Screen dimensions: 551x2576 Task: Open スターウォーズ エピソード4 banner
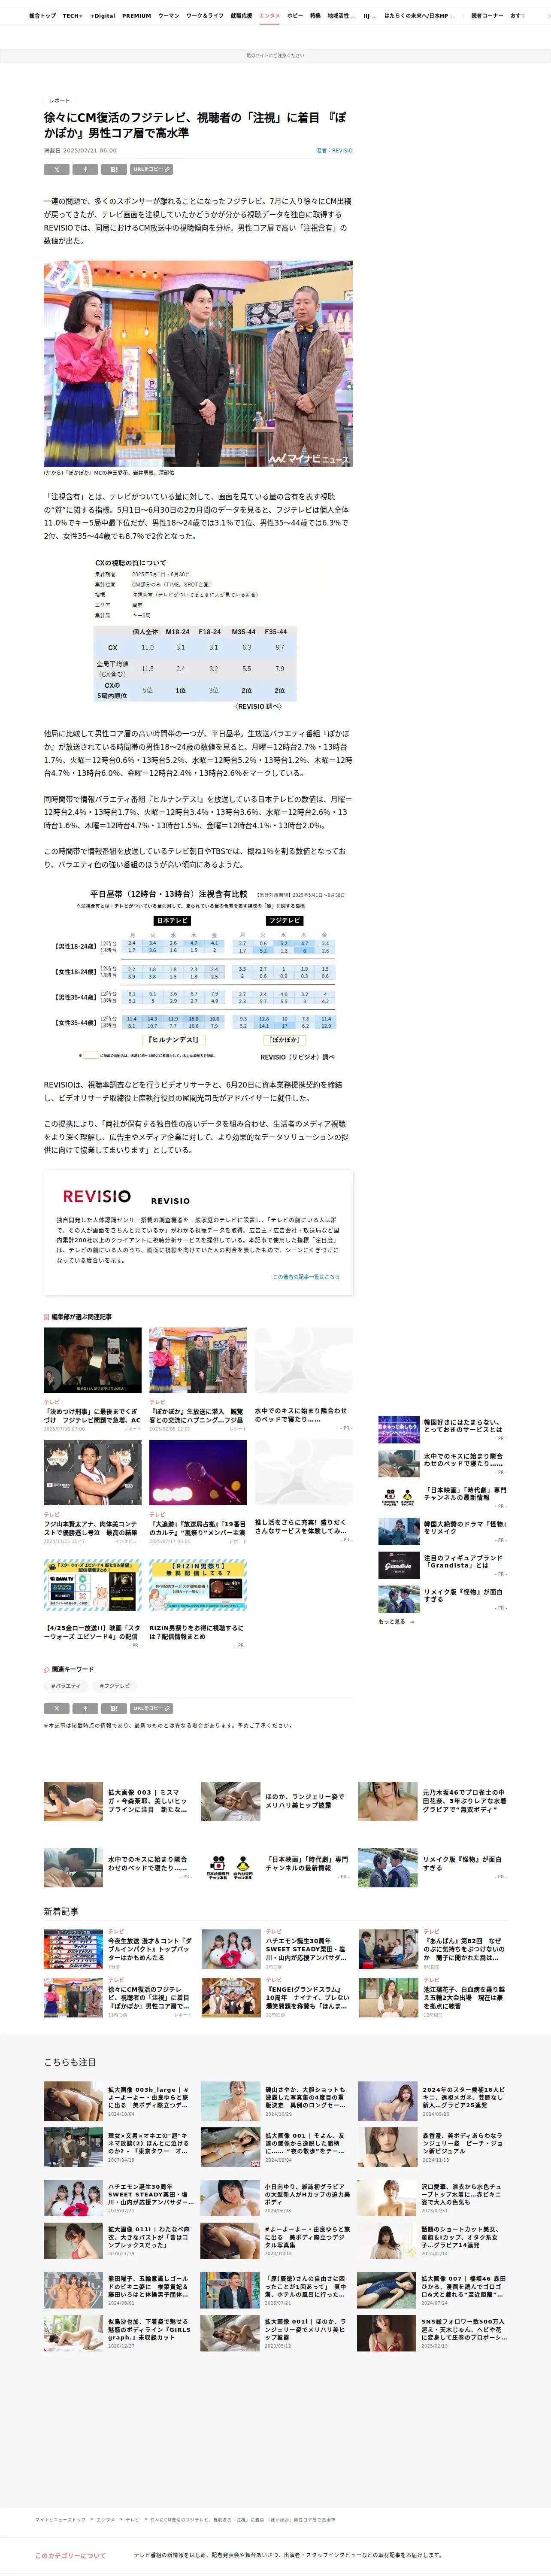(93, 1585)
